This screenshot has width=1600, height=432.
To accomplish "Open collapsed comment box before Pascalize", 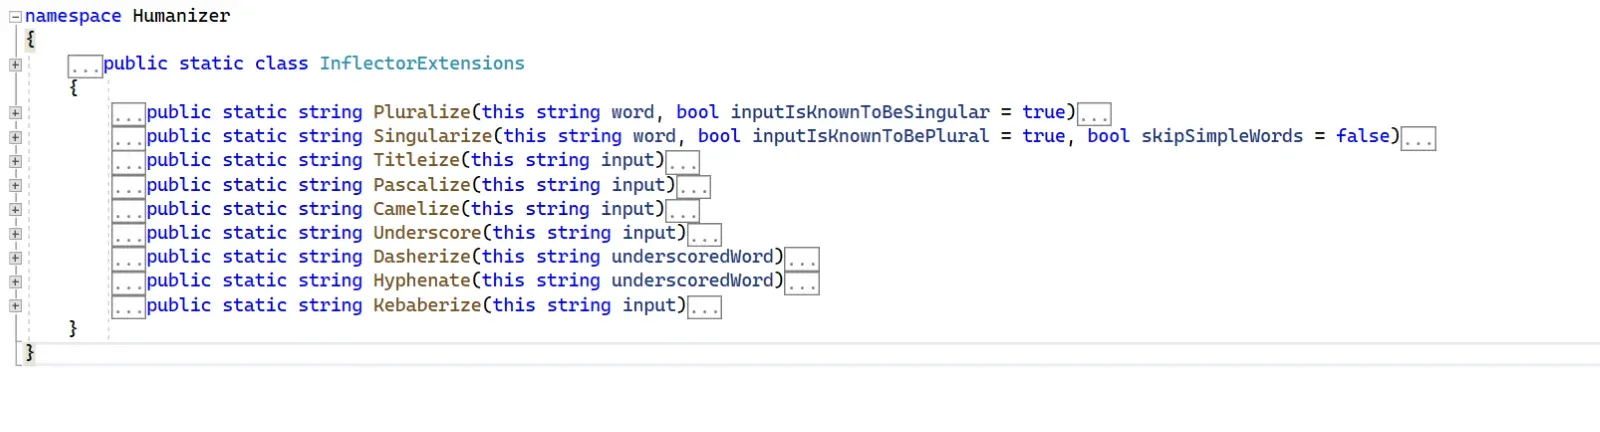I will (129, 186).
